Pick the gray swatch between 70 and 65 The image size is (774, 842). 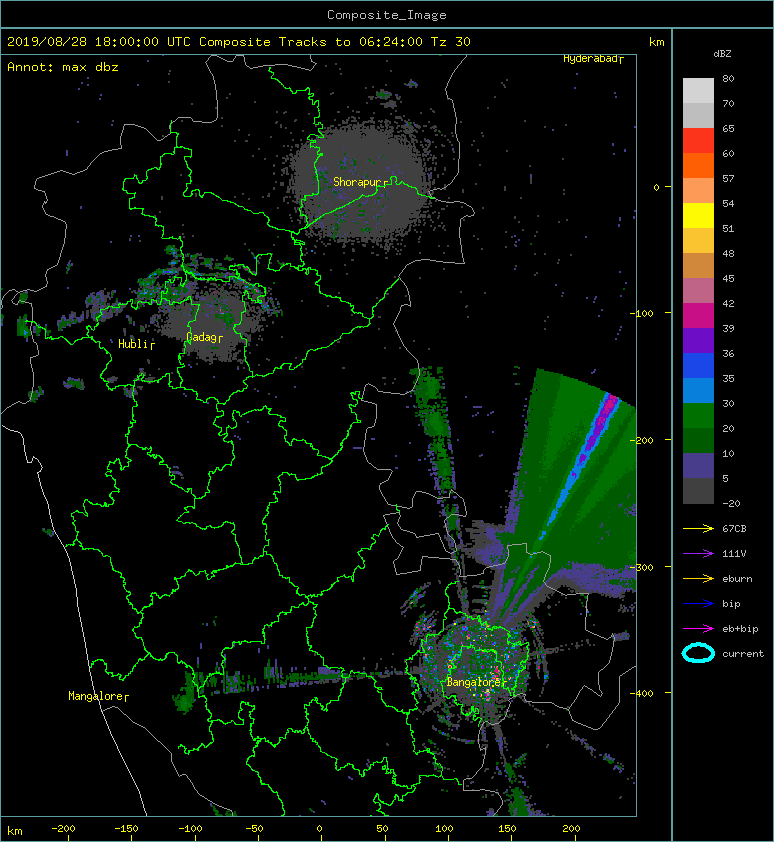pos(698,115)
